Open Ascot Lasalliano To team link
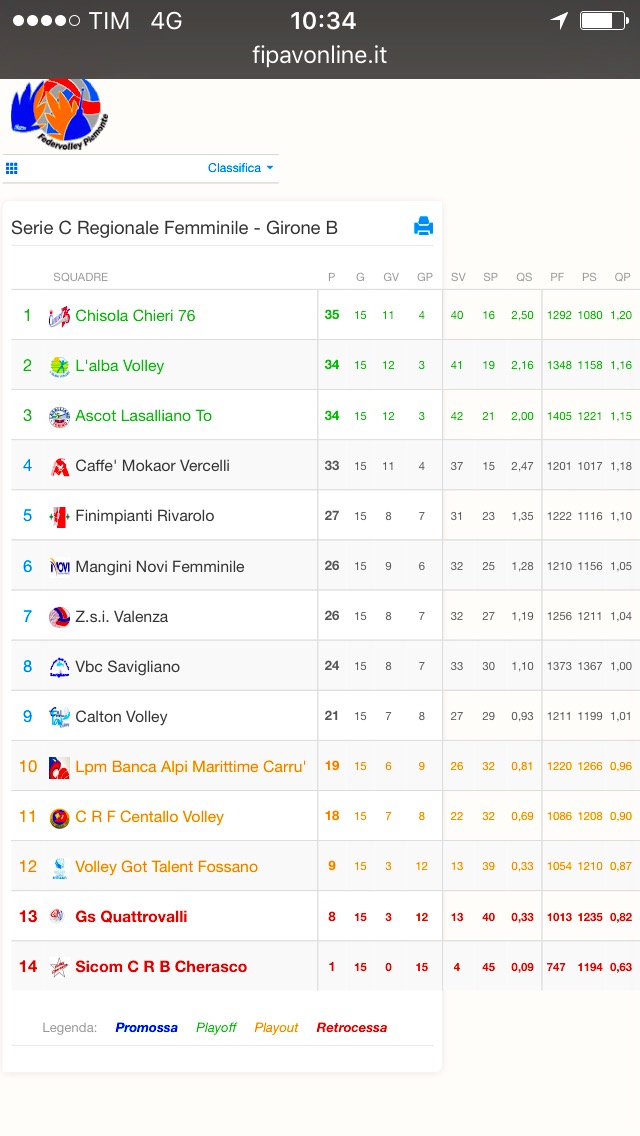Image resolution: width=640 pixels, height=1136 pixels. [144, 416]
